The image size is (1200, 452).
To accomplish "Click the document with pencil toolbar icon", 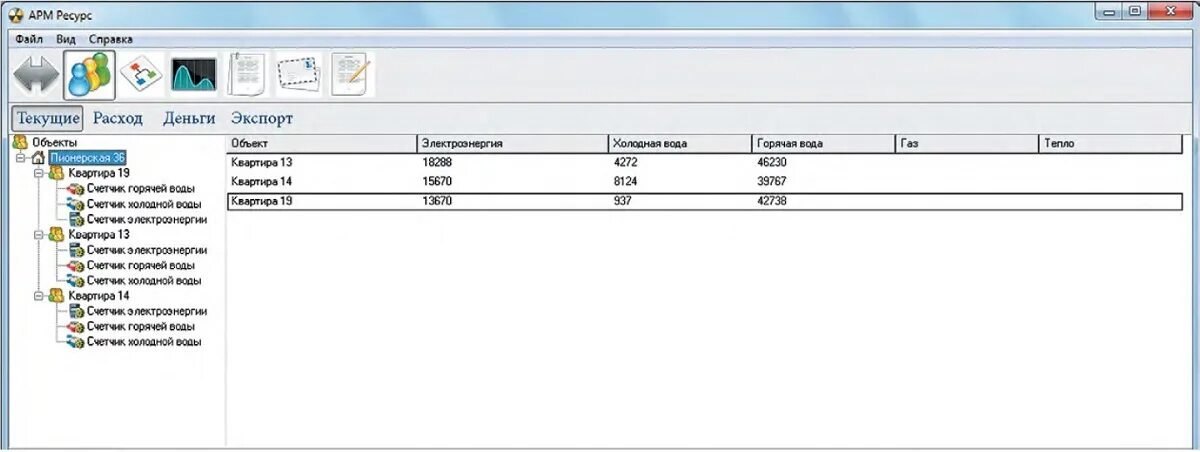I will click(x=351, y=76).
